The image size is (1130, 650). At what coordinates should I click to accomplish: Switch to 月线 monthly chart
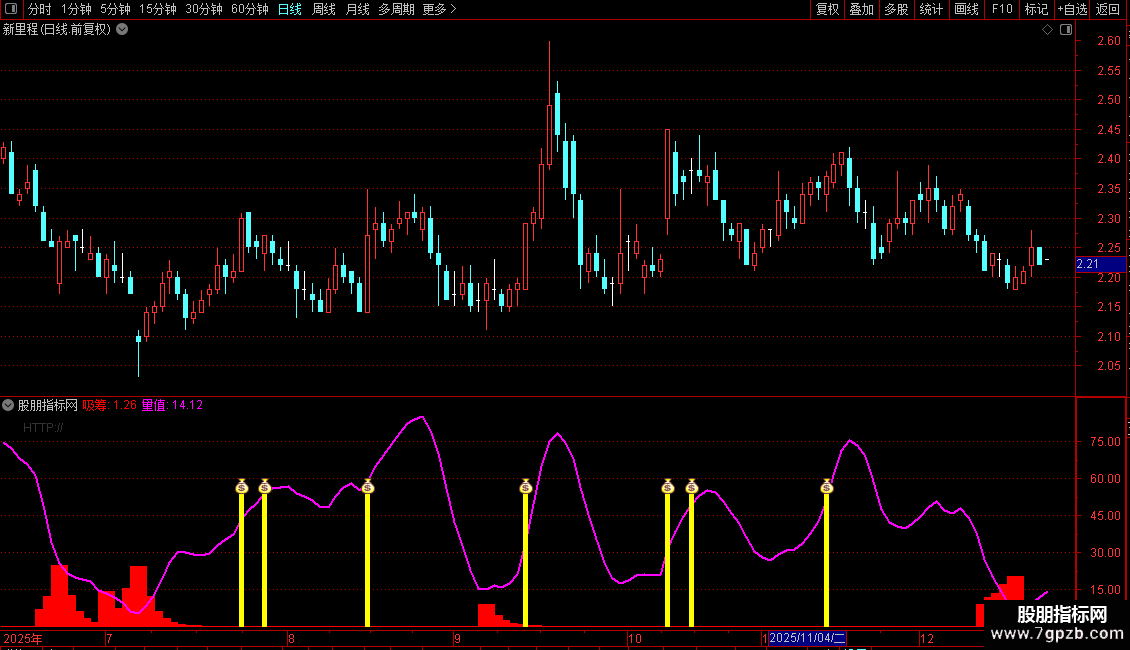pos(357,9)
